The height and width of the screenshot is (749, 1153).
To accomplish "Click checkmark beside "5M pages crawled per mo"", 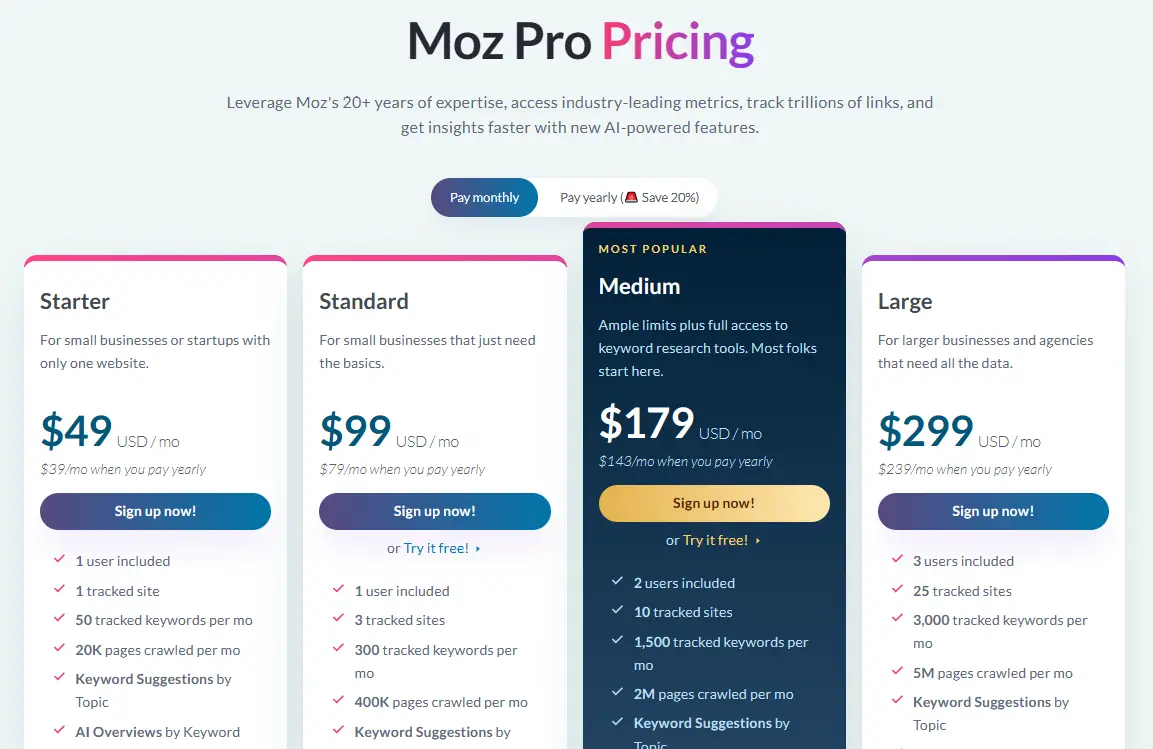I will [897, 673].
